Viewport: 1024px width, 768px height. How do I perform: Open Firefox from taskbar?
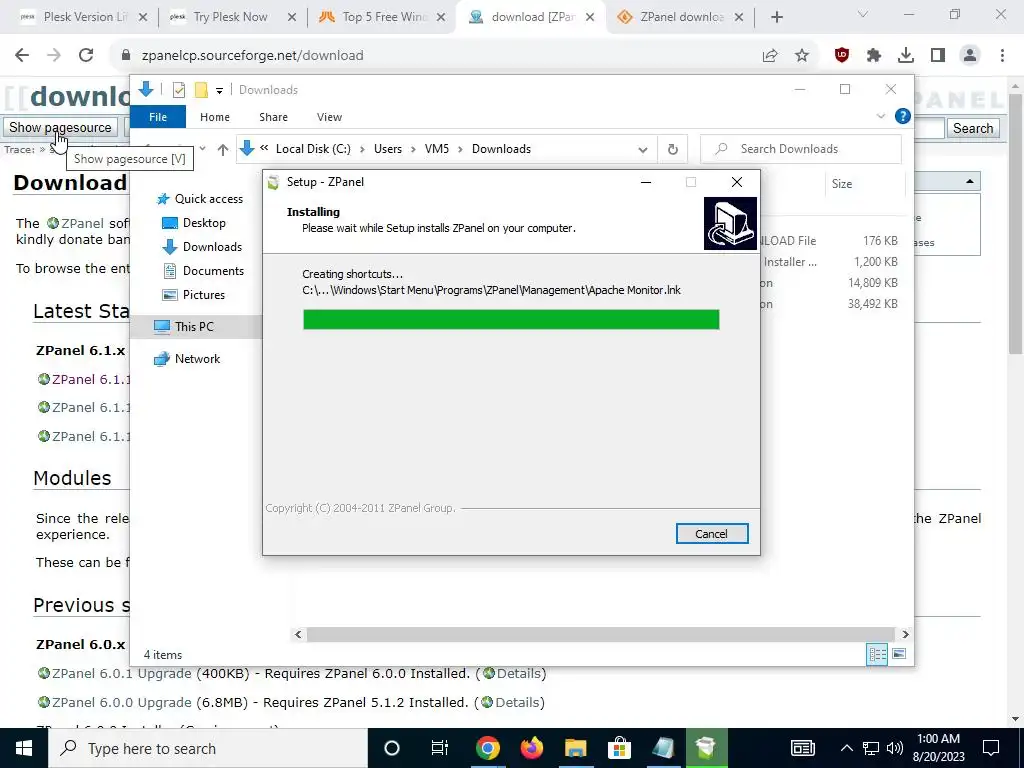pos(532,748)
